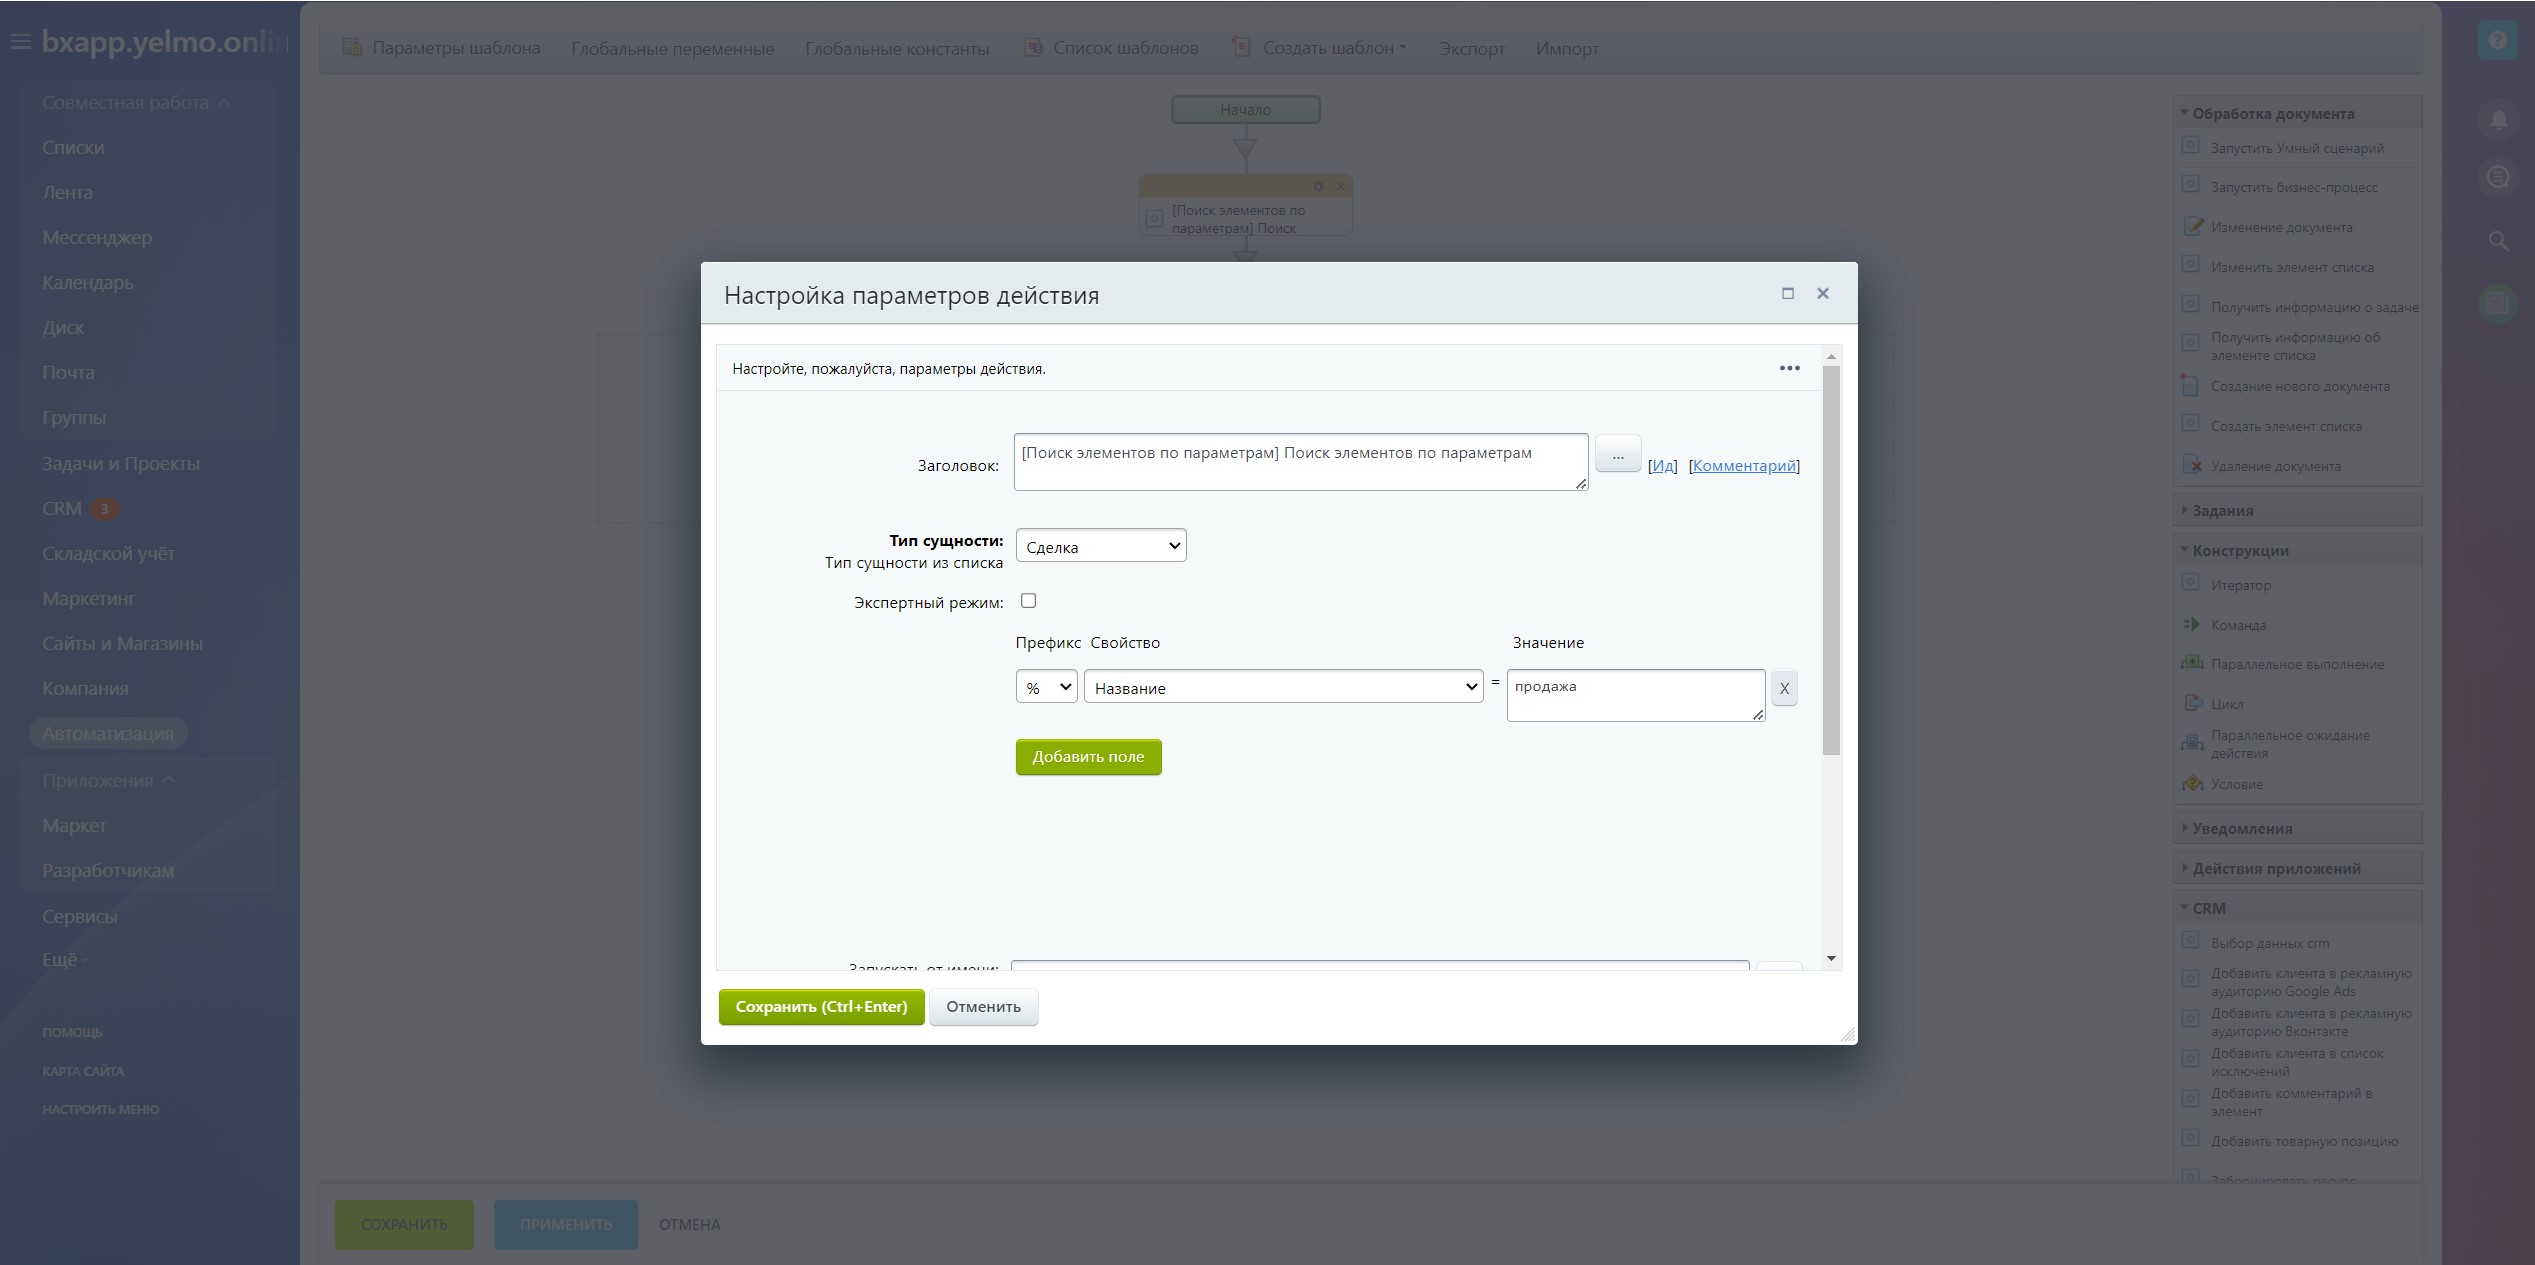Image resolution: width=2535 pixels, height=1265 pixels.
Task: Enable Expert mode (Экспертный режим) checkbox
Action: coord(1028,601)
